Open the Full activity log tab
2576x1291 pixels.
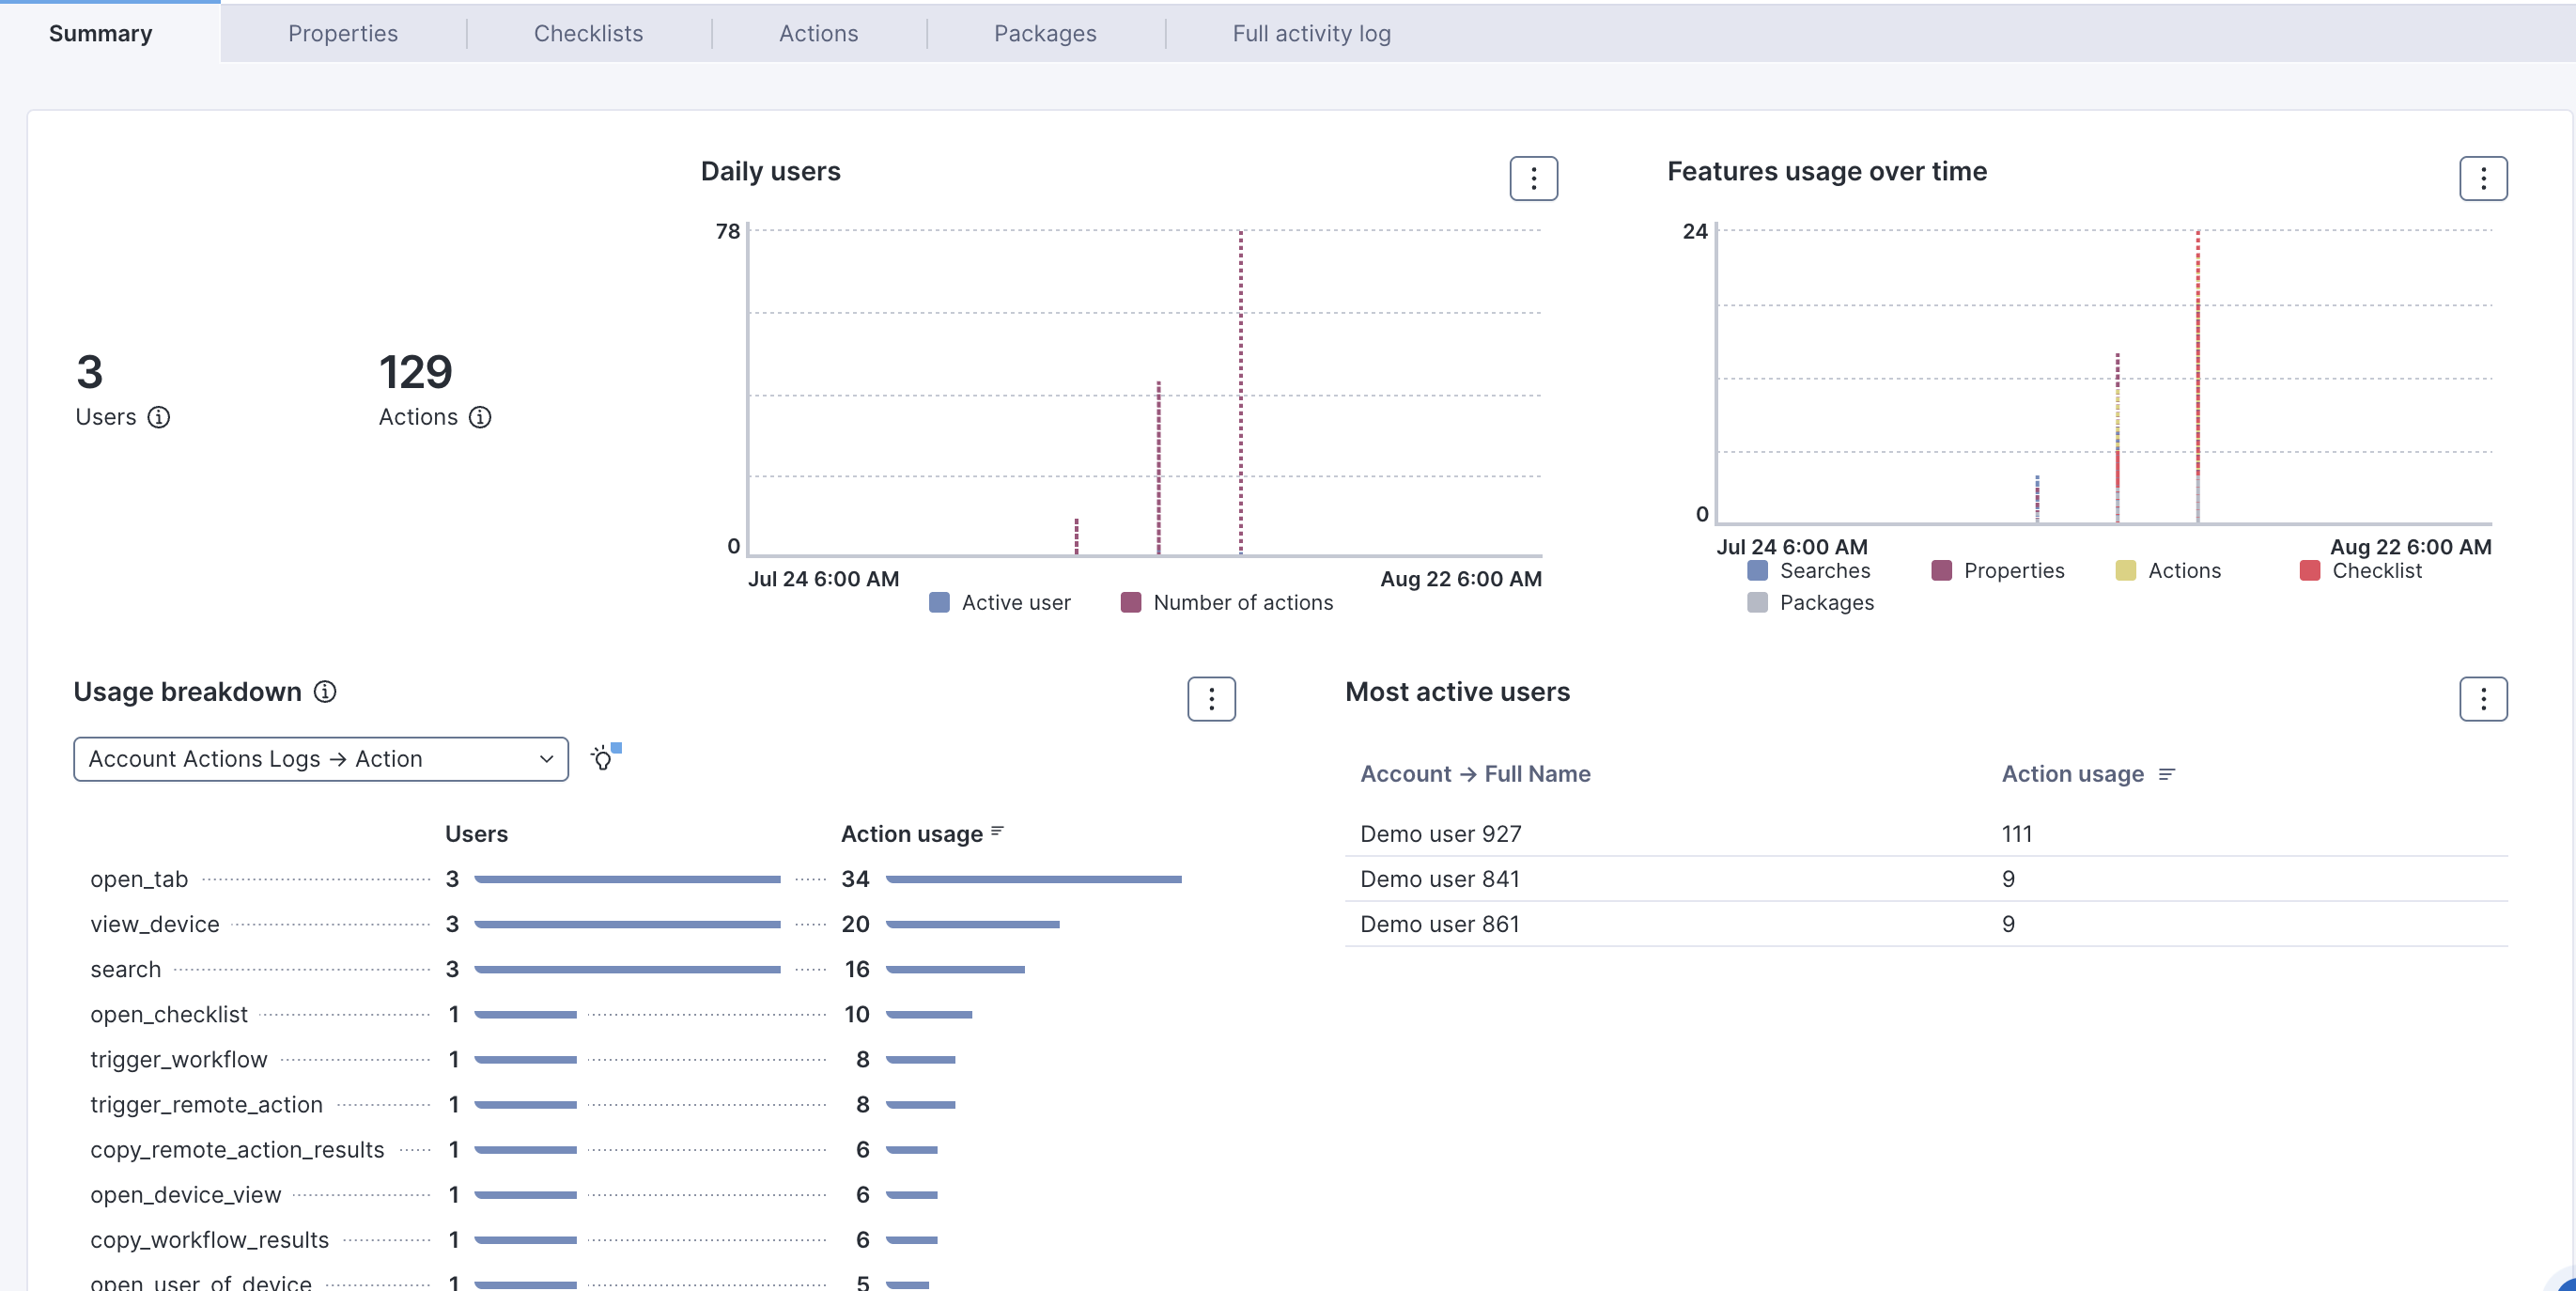tap(1311, 33)
